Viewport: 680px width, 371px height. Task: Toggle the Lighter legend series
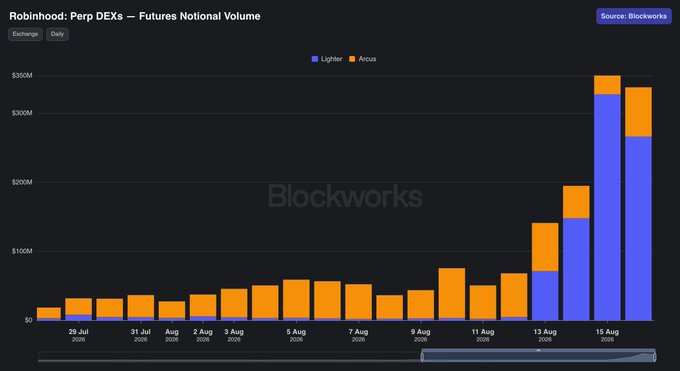coord(327,59)
